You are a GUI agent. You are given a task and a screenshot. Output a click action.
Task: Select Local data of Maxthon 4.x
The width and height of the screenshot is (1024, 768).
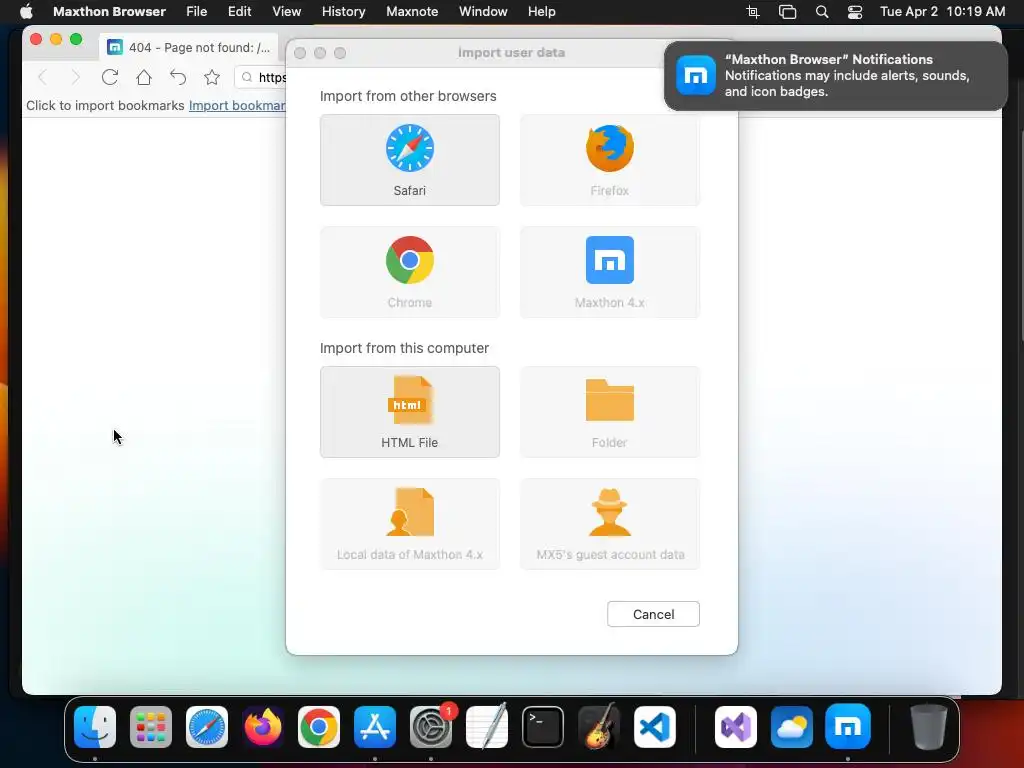click(x=409, y=524)
